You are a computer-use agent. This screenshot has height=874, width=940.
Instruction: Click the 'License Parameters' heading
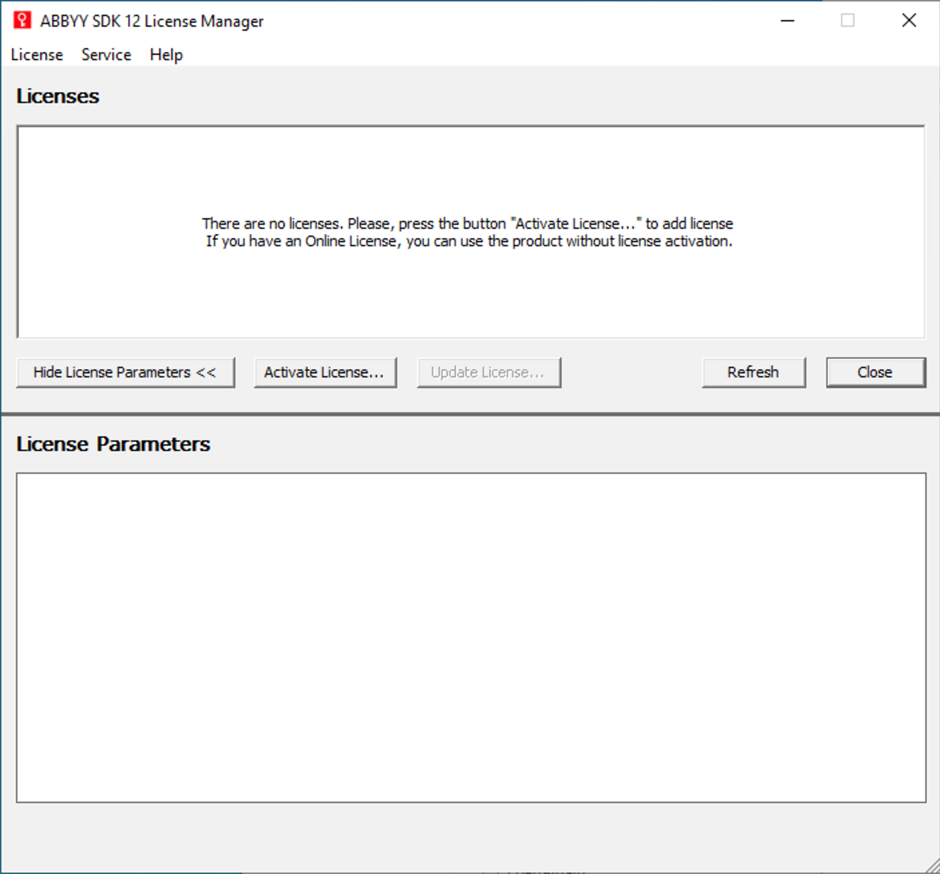point(113,444)
